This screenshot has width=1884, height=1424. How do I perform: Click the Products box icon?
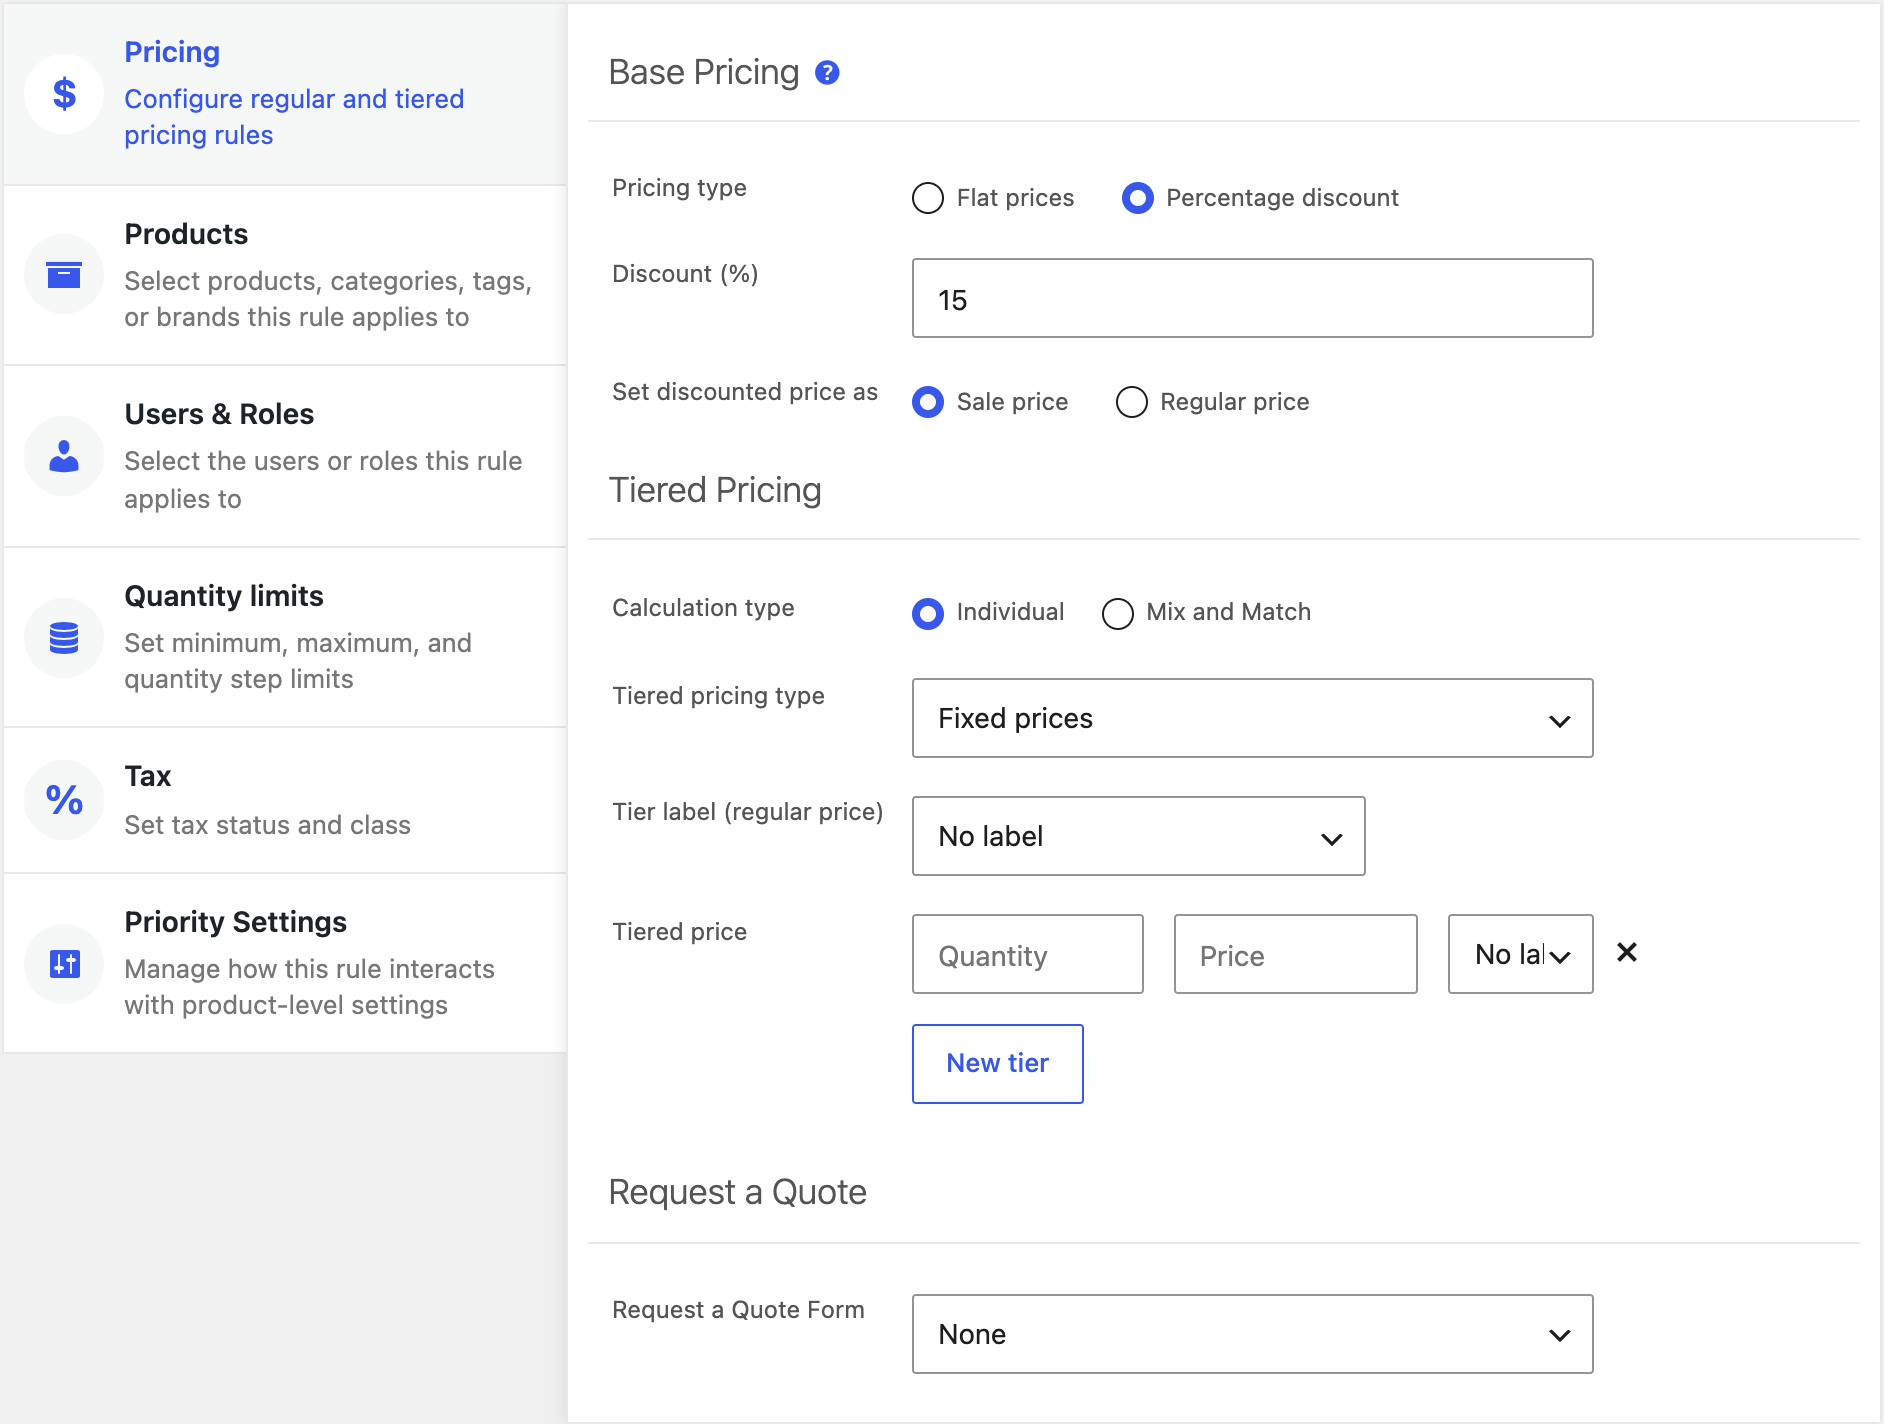pyautogui.click(x=64, y=274)
